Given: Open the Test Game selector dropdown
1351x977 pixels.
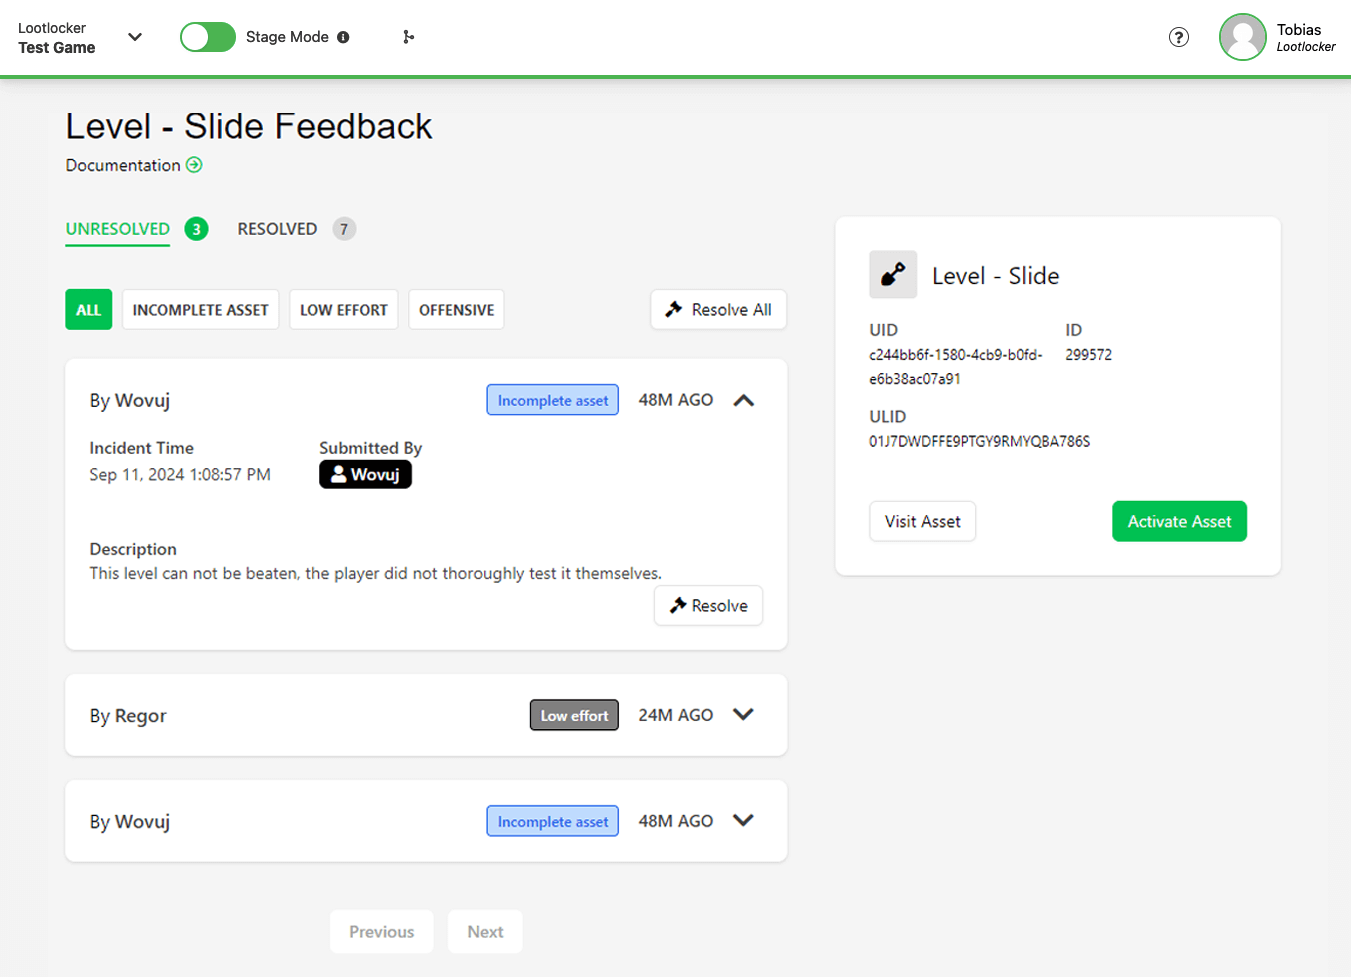Looking at the screenshot, I should click(134, 37).
